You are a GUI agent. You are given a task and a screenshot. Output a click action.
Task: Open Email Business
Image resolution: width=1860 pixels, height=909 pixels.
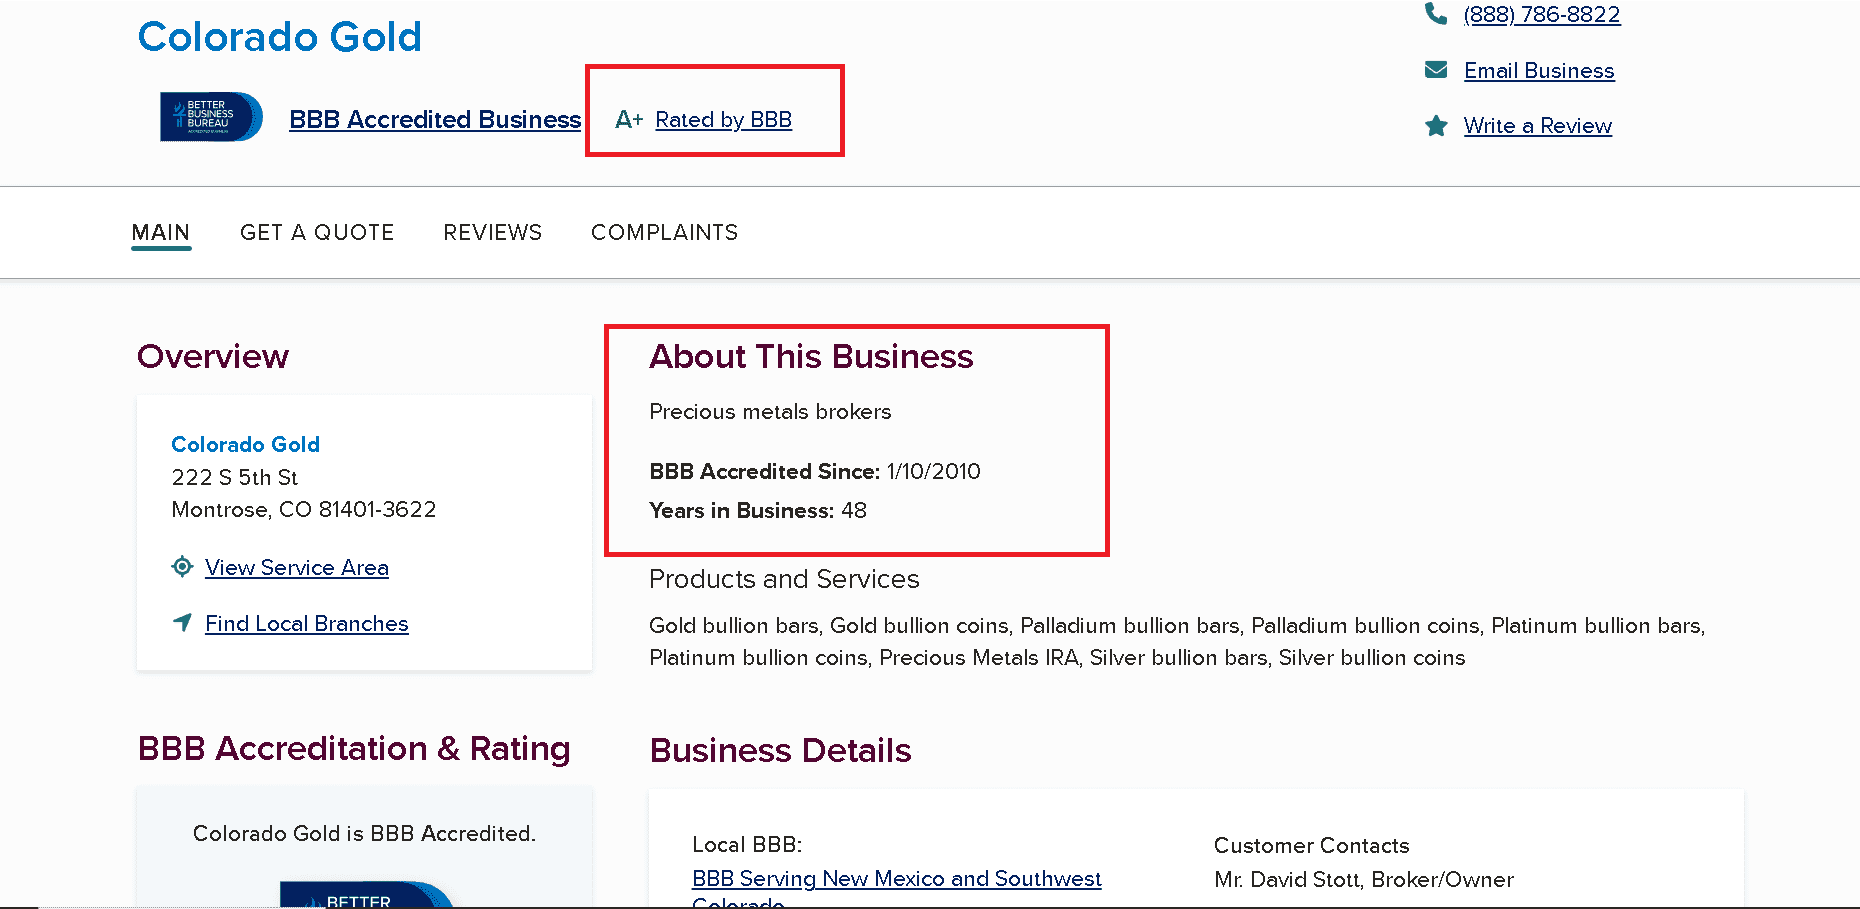click(x=1538, y=70)
